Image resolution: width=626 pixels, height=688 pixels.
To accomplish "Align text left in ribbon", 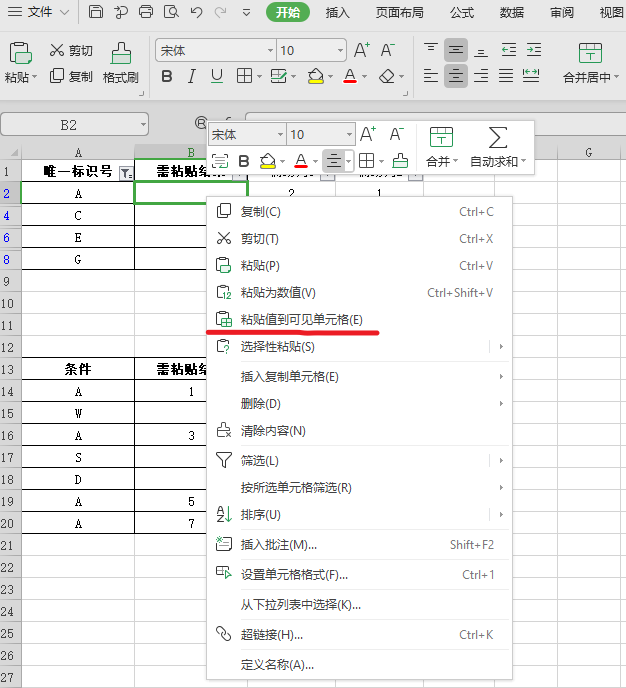I will point(431,76).
